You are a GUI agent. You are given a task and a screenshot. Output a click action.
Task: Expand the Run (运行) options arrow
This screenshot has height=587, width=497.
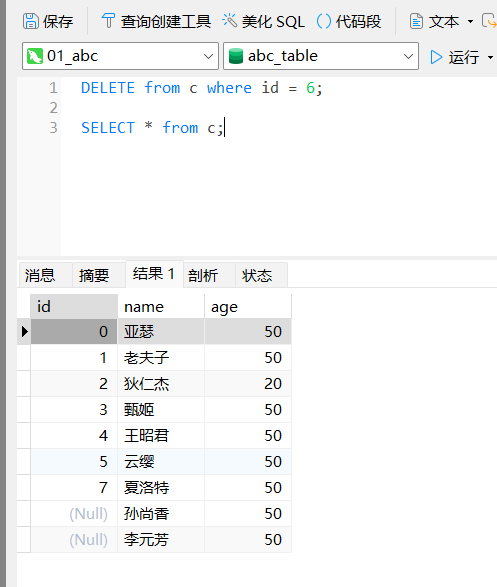point(490,58)
